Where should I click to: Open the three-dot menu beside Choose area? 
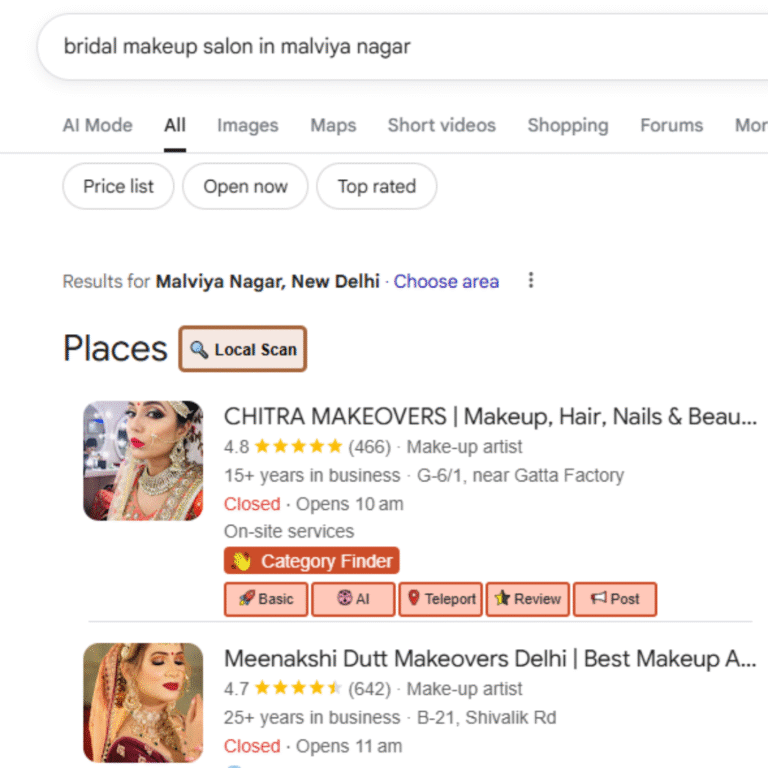[x=531, y=281]
